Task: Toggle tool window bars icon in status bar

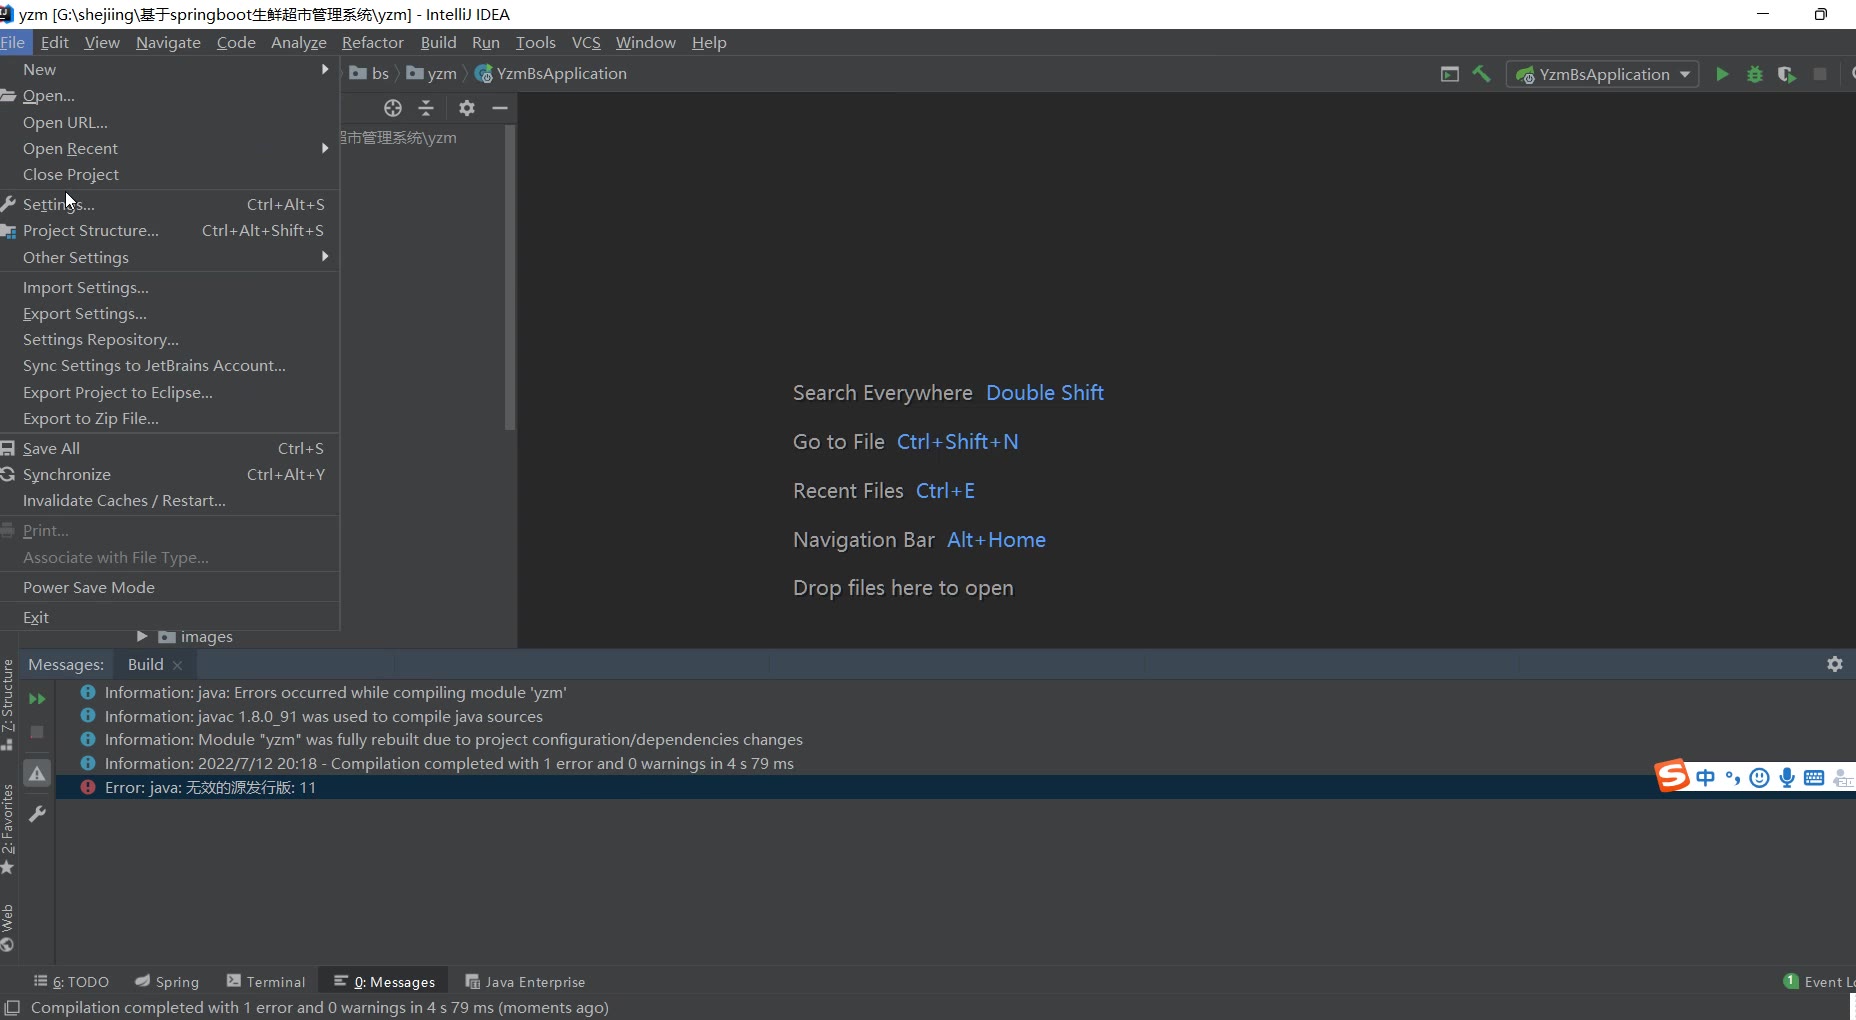Action: pyautogui.click(x=12, y=1008)
